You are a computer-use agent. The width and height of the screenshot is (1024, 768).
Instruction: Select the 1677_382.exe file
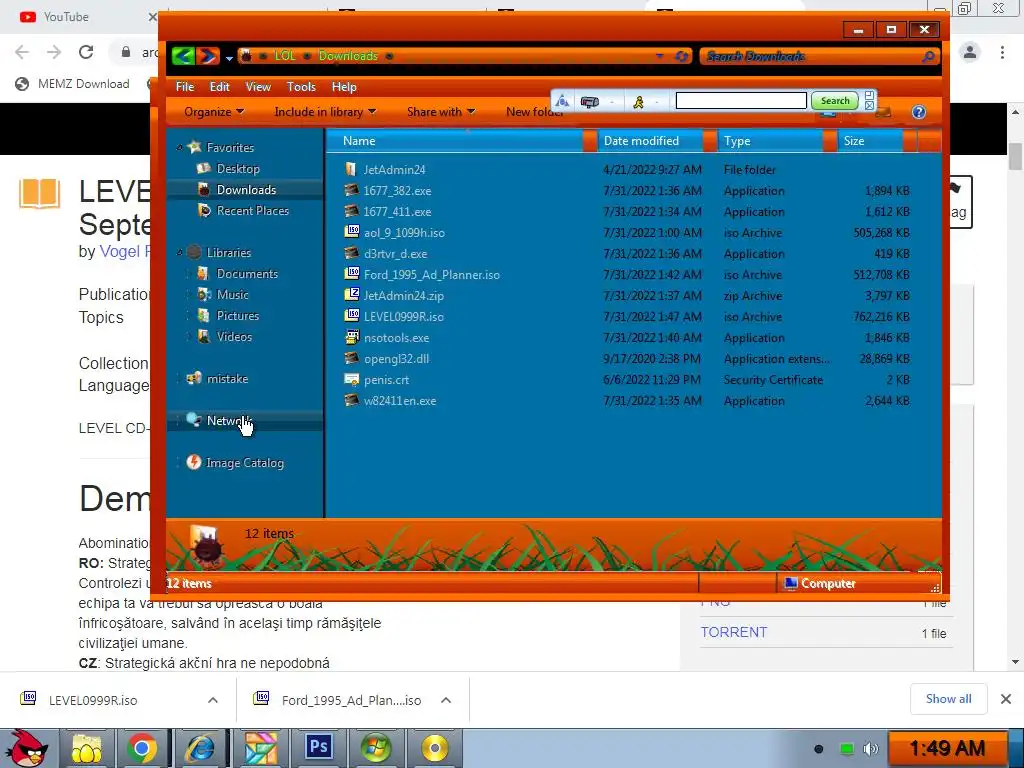(x=397, y=191)
